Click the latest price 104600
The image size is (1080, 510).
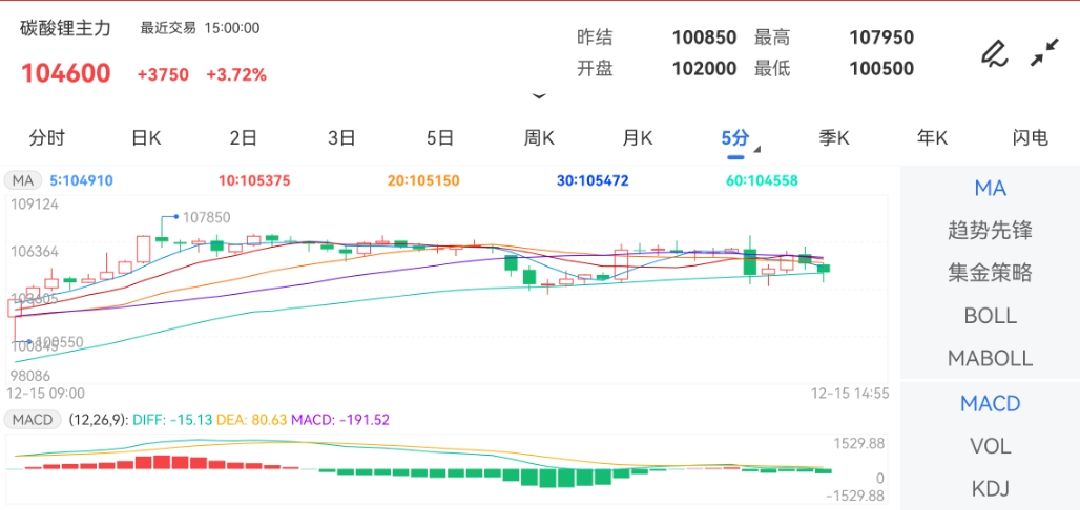65,74
